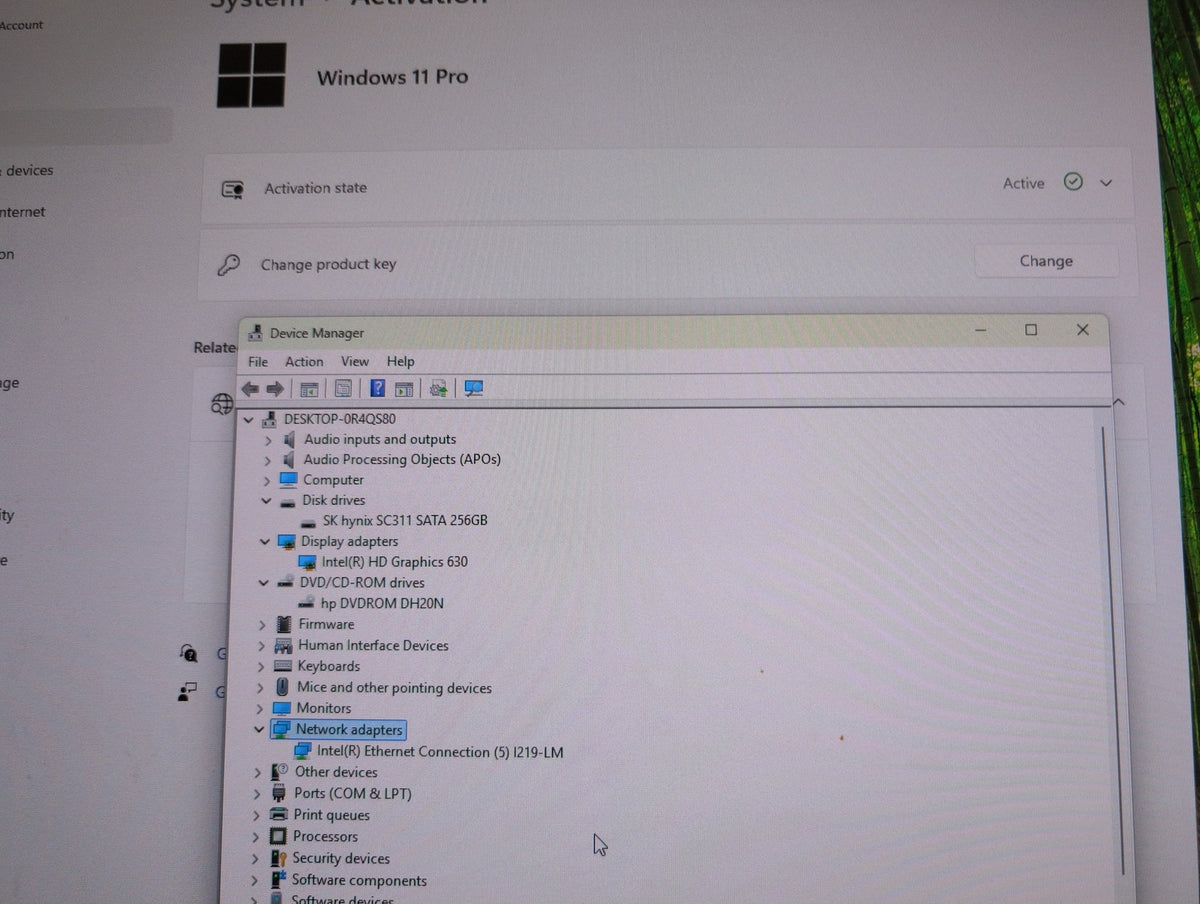Click the Security devices key icon
This screenshot has width=1200, height=904.
pos(278,859)
